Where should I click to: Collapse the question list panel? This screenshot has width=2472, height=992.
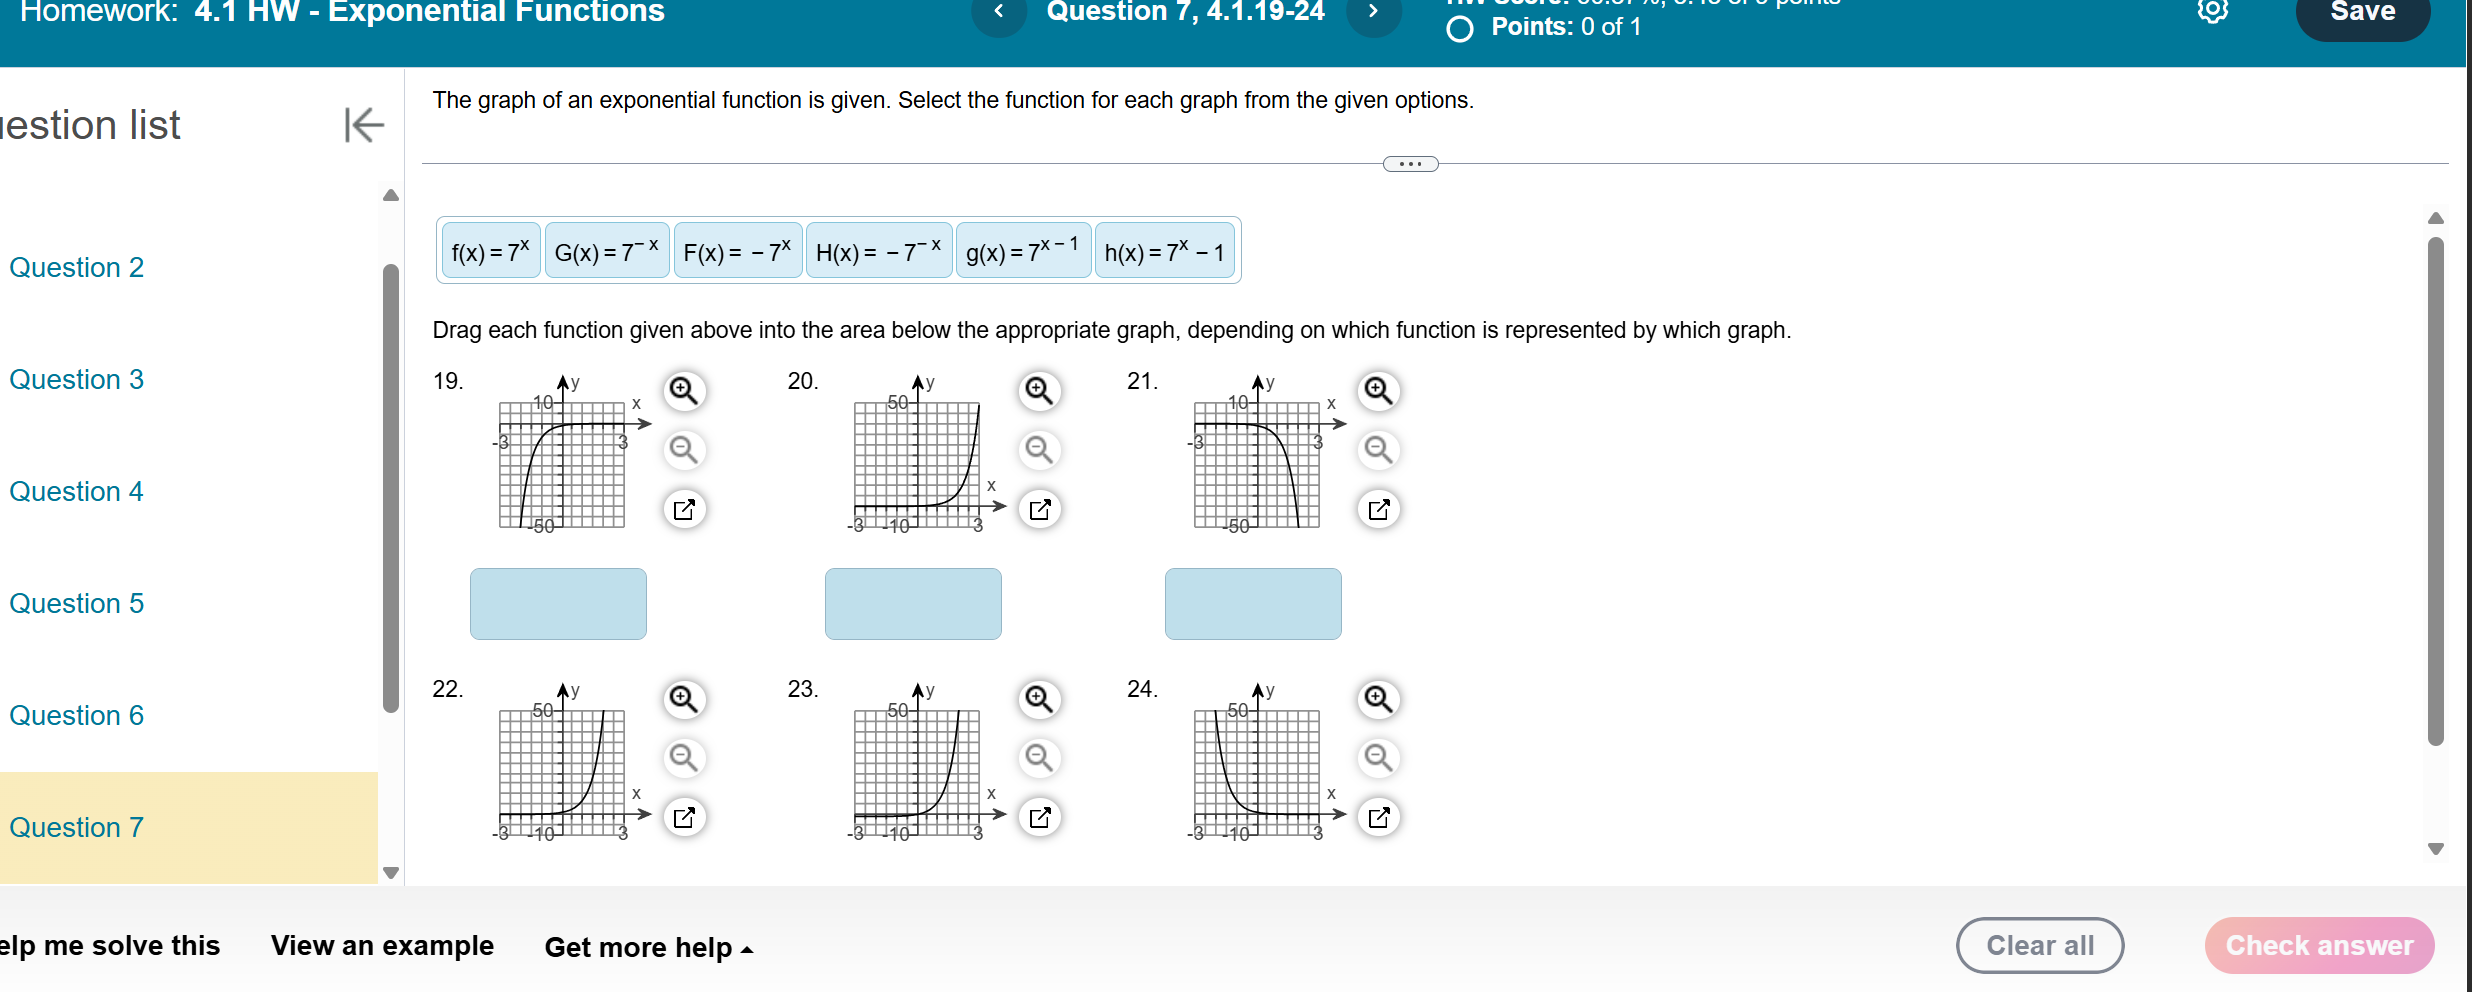(362, 125)
